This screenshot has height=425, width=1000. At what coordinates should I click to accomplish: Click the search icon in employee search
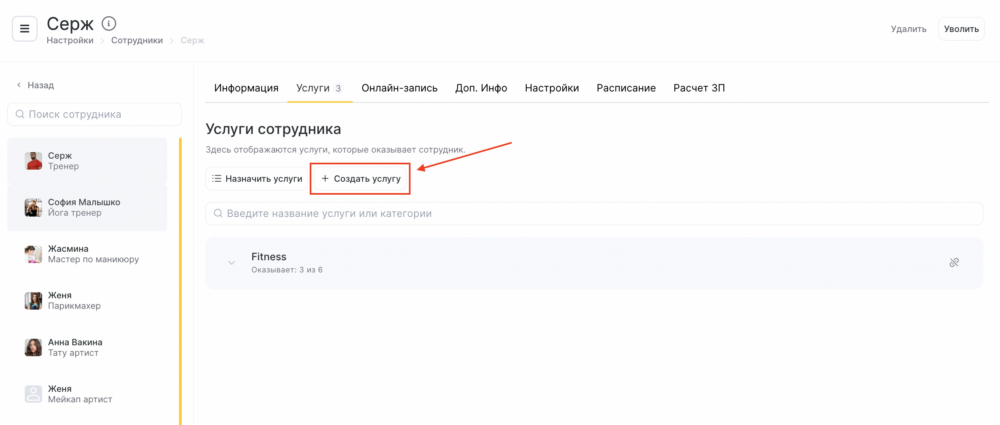coord(20,115)
